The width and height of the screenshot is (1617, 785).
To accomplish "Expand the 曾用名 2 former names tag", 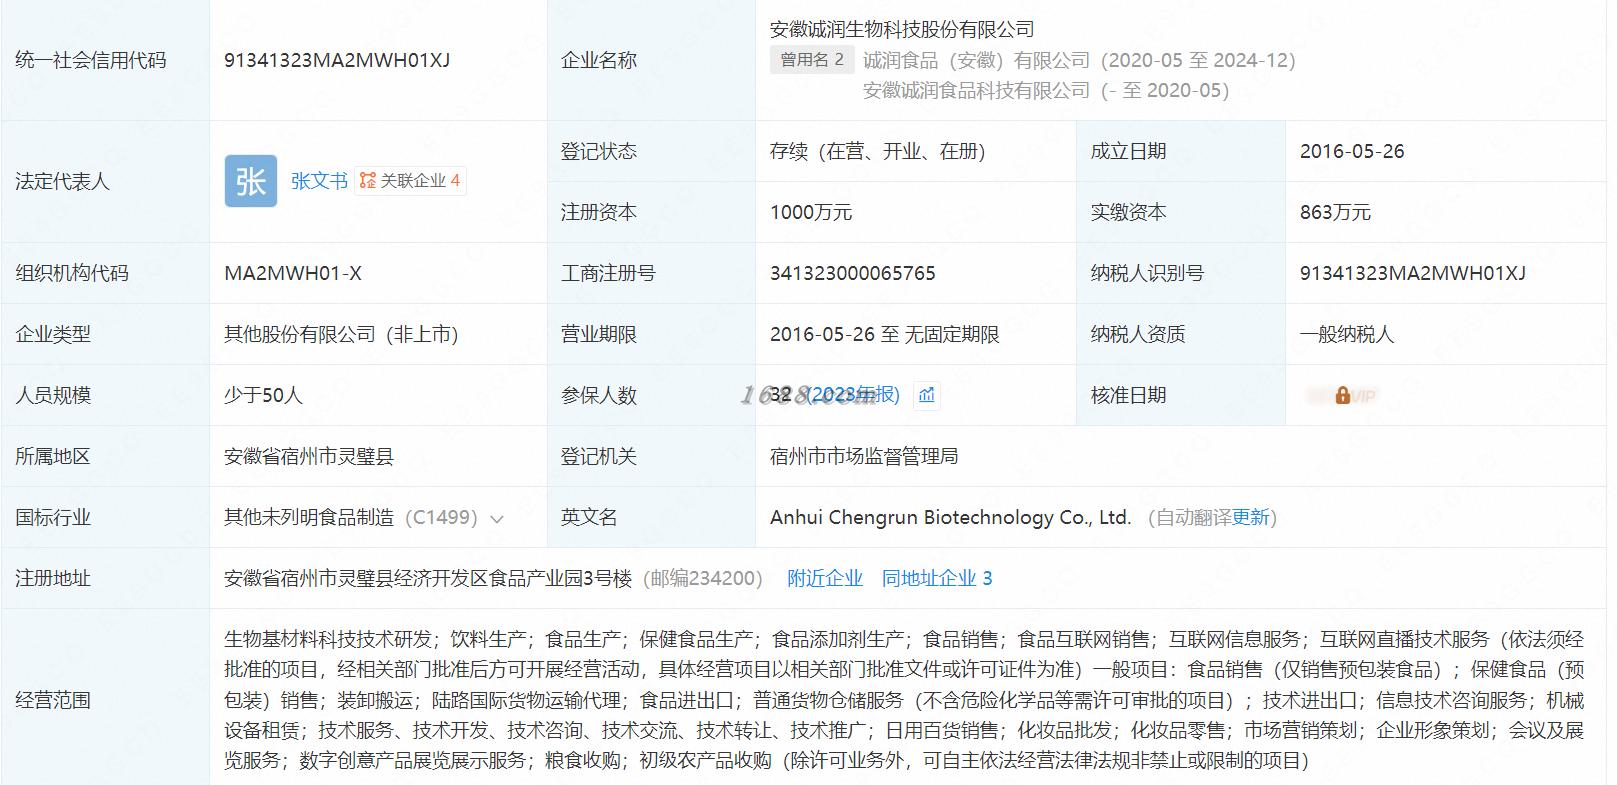I will point(812,60).
